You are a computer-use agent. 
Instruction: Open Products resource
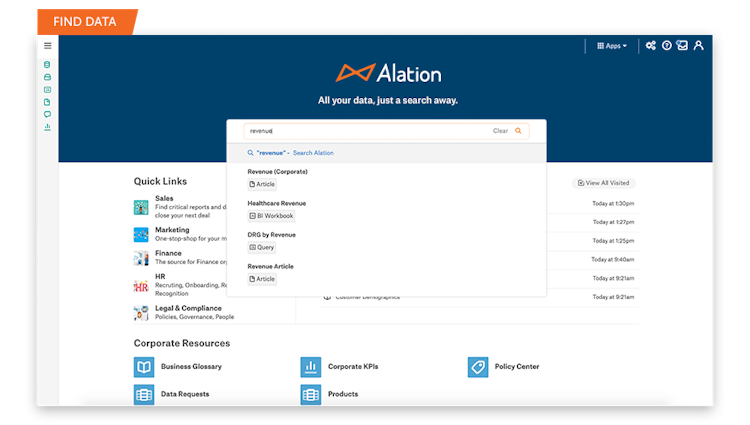[343, 394]
